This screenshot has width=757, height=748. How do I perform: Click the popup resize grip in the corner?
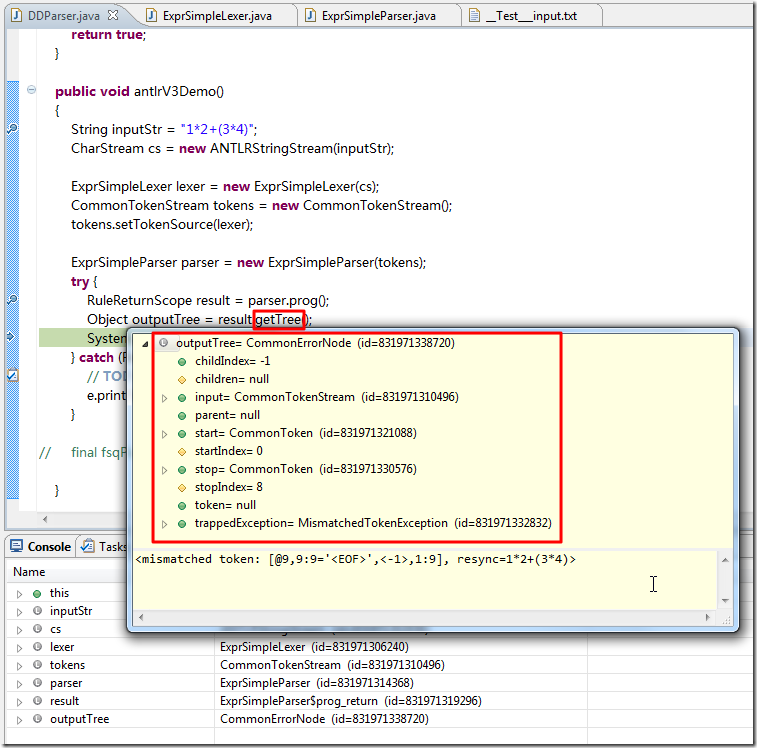point(727,621)
